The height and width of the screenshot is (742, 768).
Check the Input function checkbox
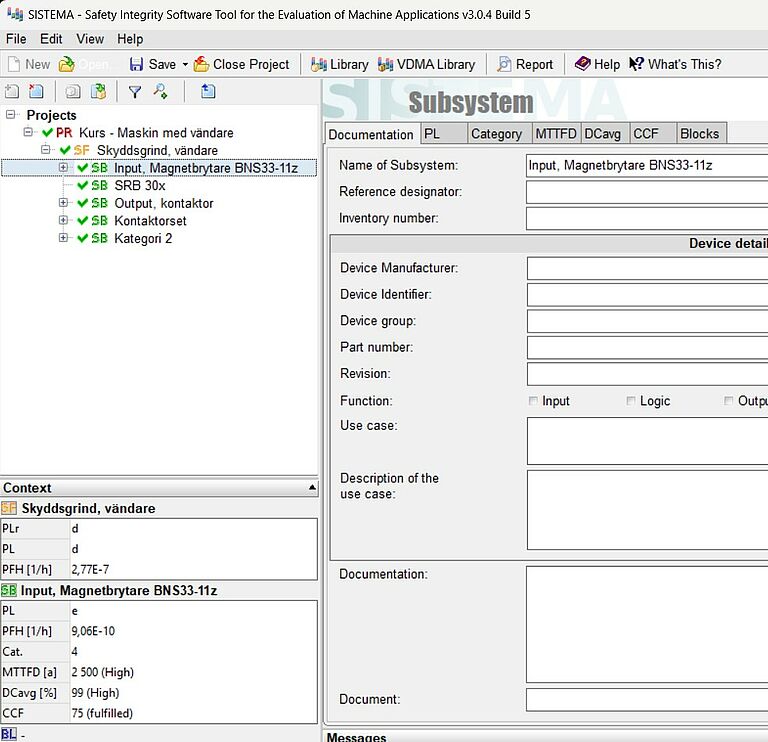(x=533, y=401)
